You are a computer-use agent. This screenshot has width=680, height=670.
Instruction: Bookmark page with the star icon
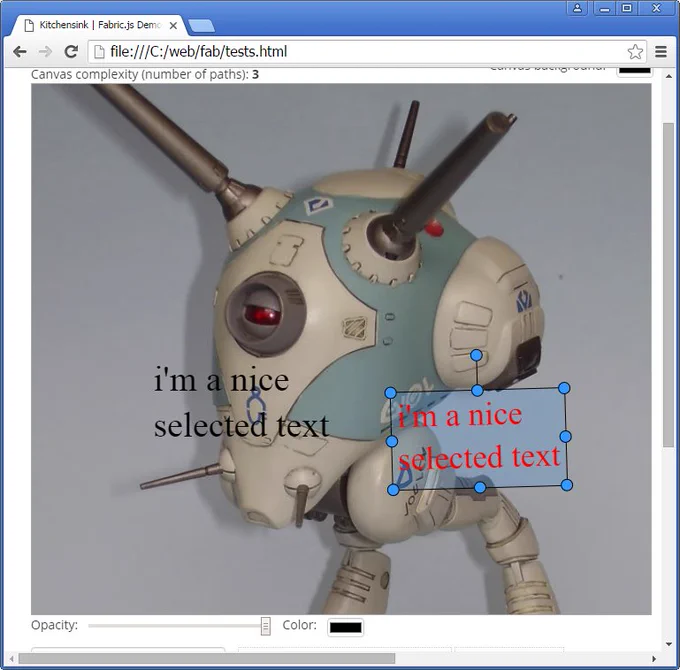coord(635,52)
